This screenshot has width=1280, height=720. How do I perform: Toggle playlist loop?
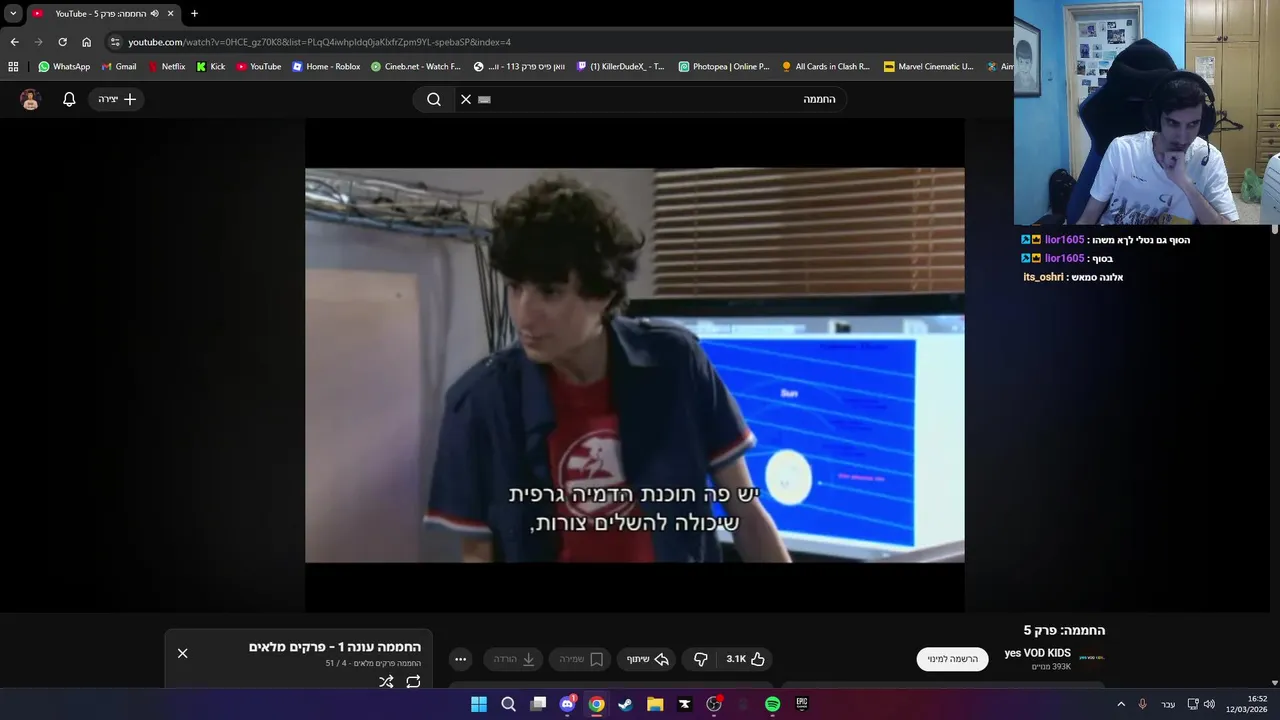[413, 682]
